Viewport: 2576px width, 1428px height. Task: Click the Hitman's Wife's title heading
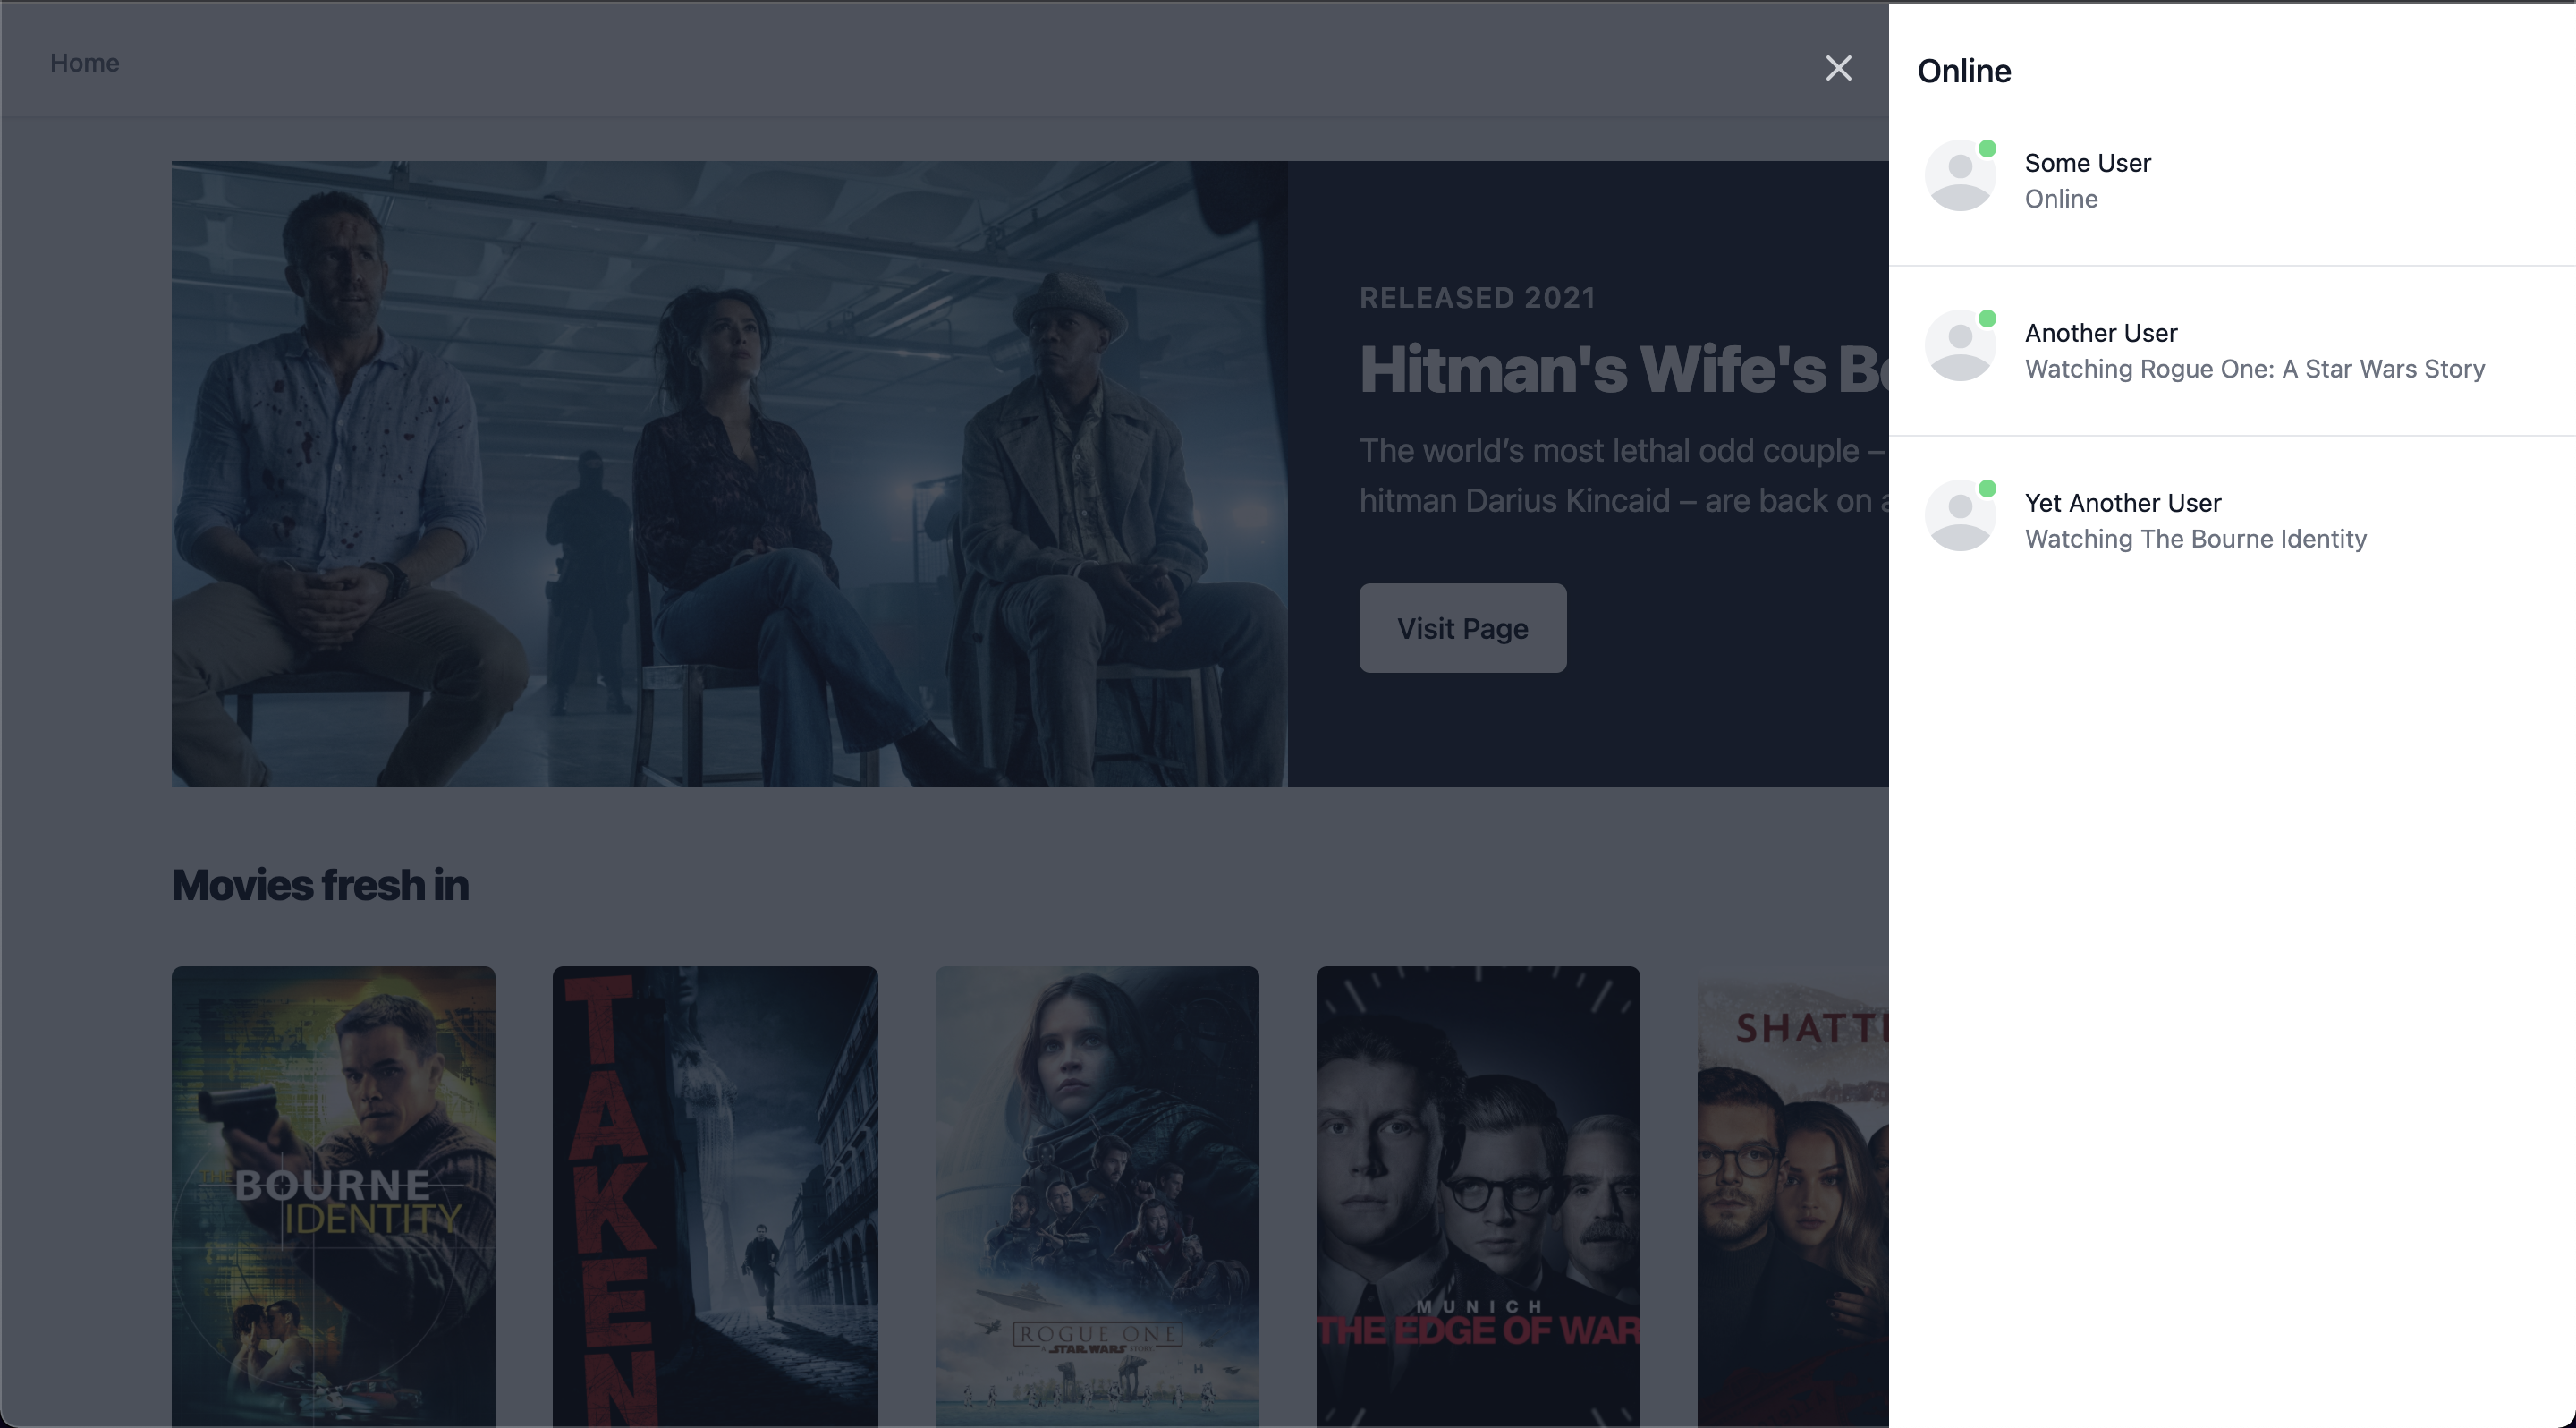coord(1622,369)
